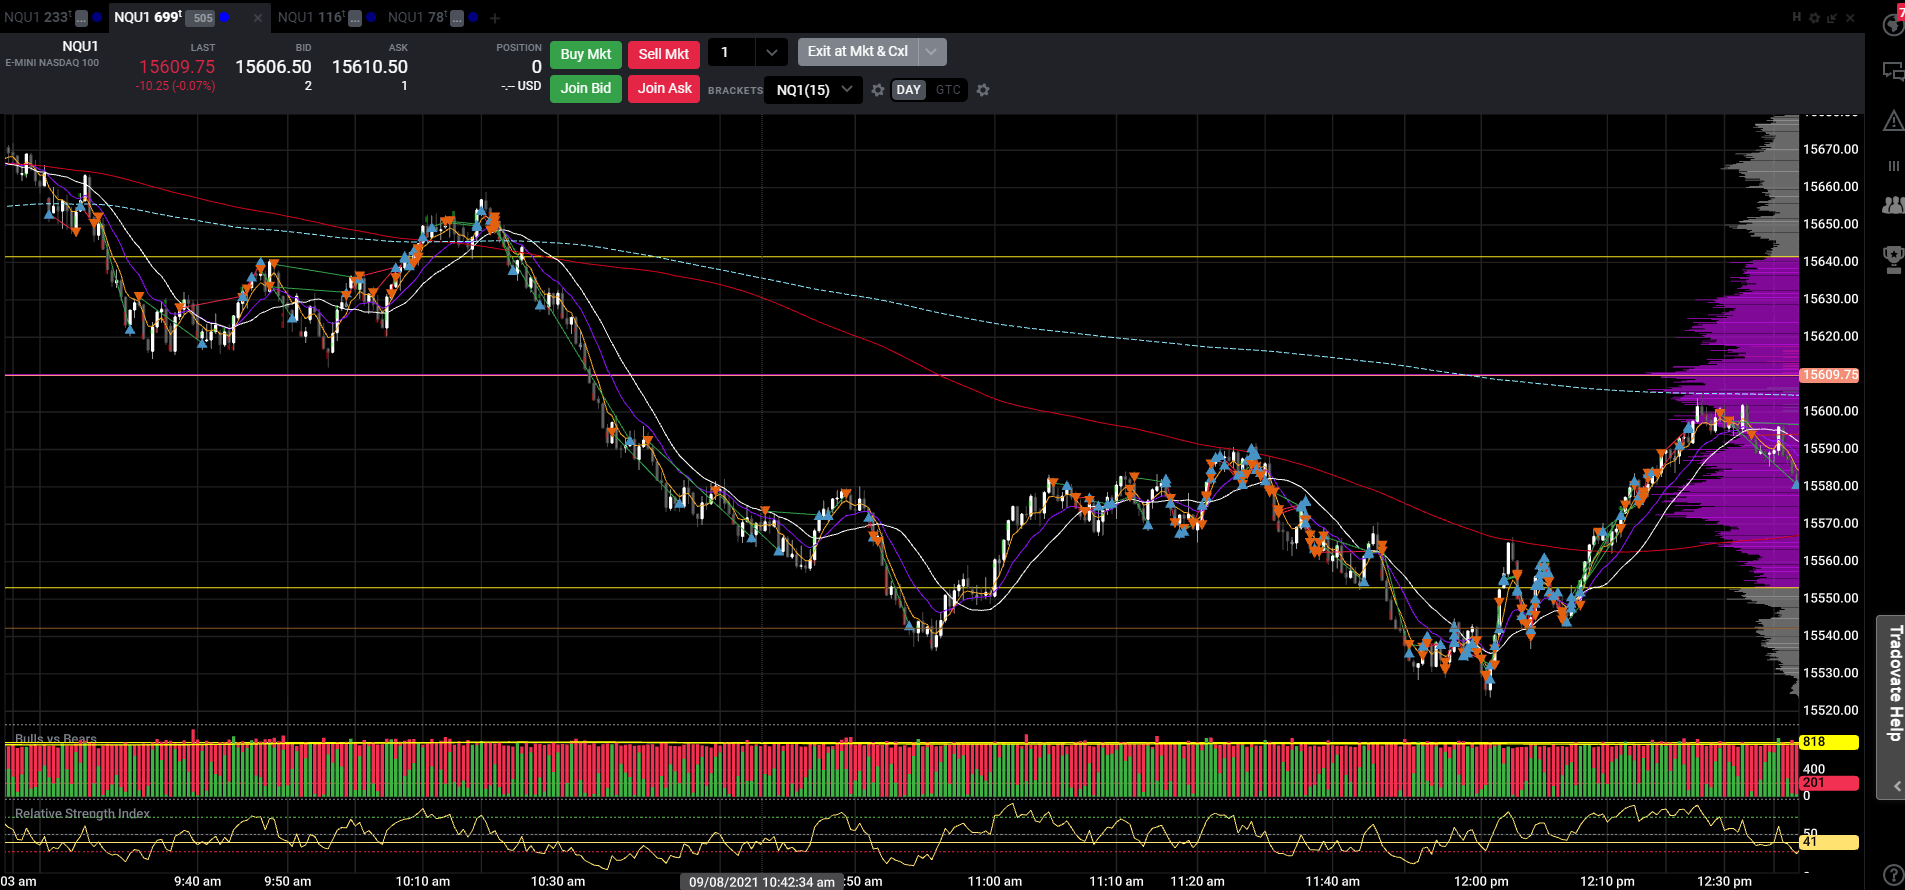Open order settings gear right of GTC
Viewport: 1905px width, 890px height.
coord(983,90)
